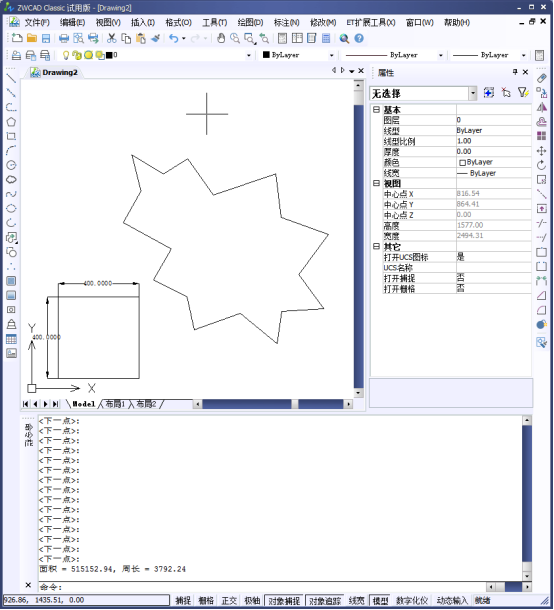This screenshot has width=554, height=610.
Task: Click the Quick Select icon in properties
Action: pos(523,93)
